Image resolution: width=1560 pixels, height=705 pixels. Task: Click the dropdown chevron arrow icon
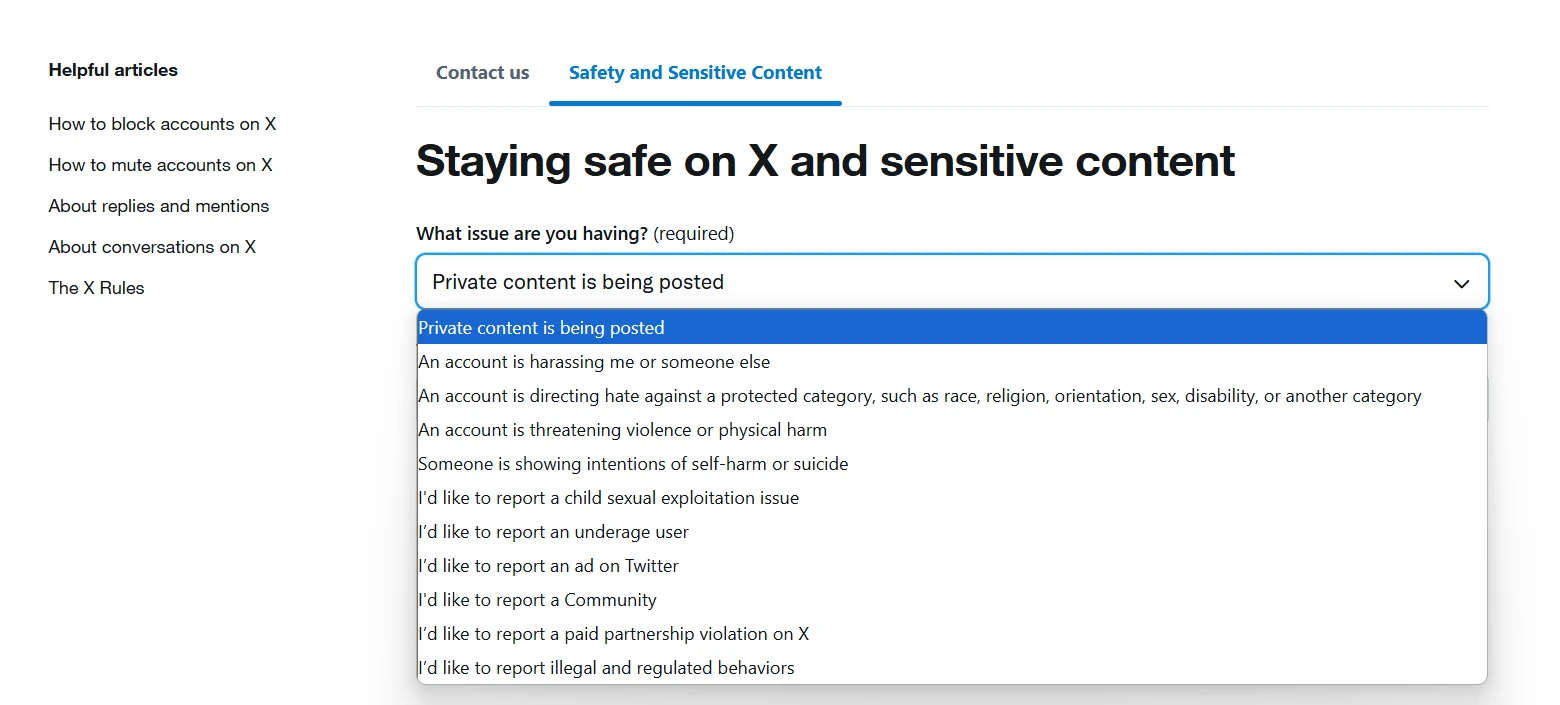point(1461,283)
